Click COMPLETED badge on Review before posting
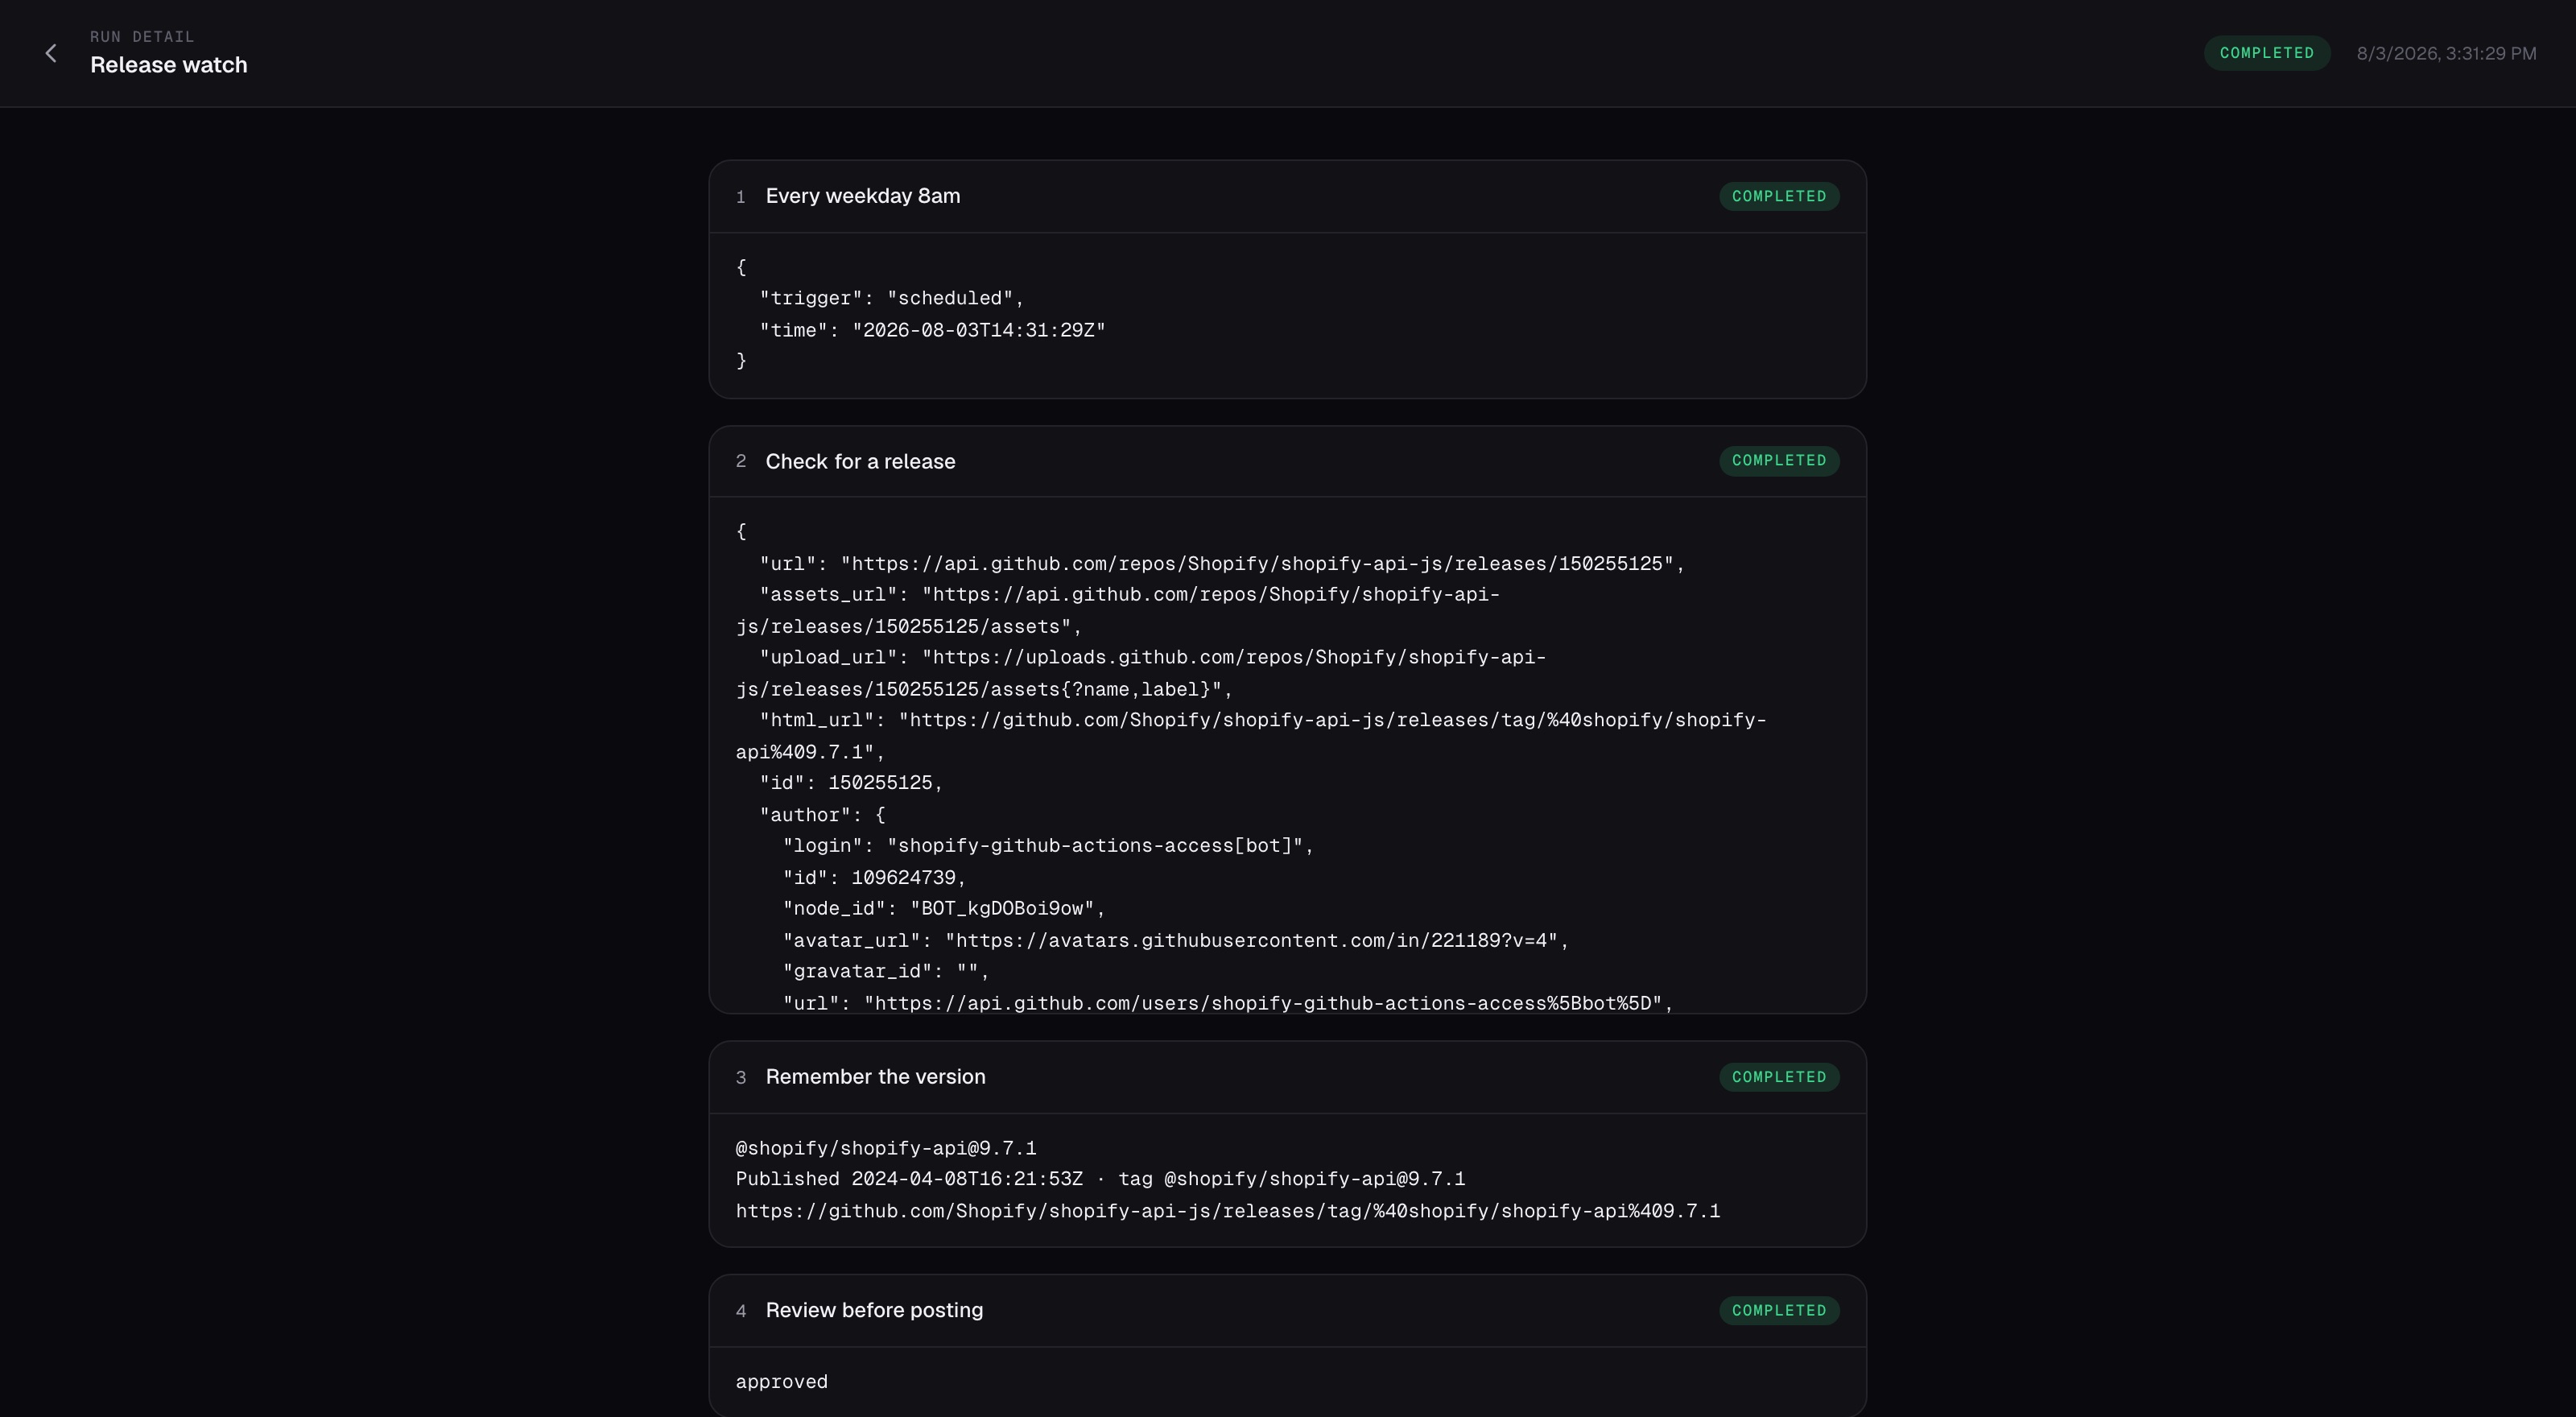This screenshot has width=2576, height=1417. (1778, 1311)
